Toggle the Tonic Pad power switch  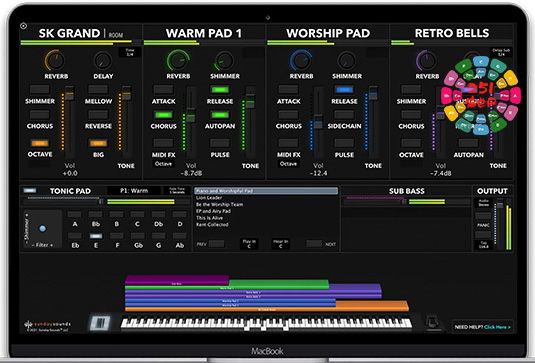click(x=30, y=190)
